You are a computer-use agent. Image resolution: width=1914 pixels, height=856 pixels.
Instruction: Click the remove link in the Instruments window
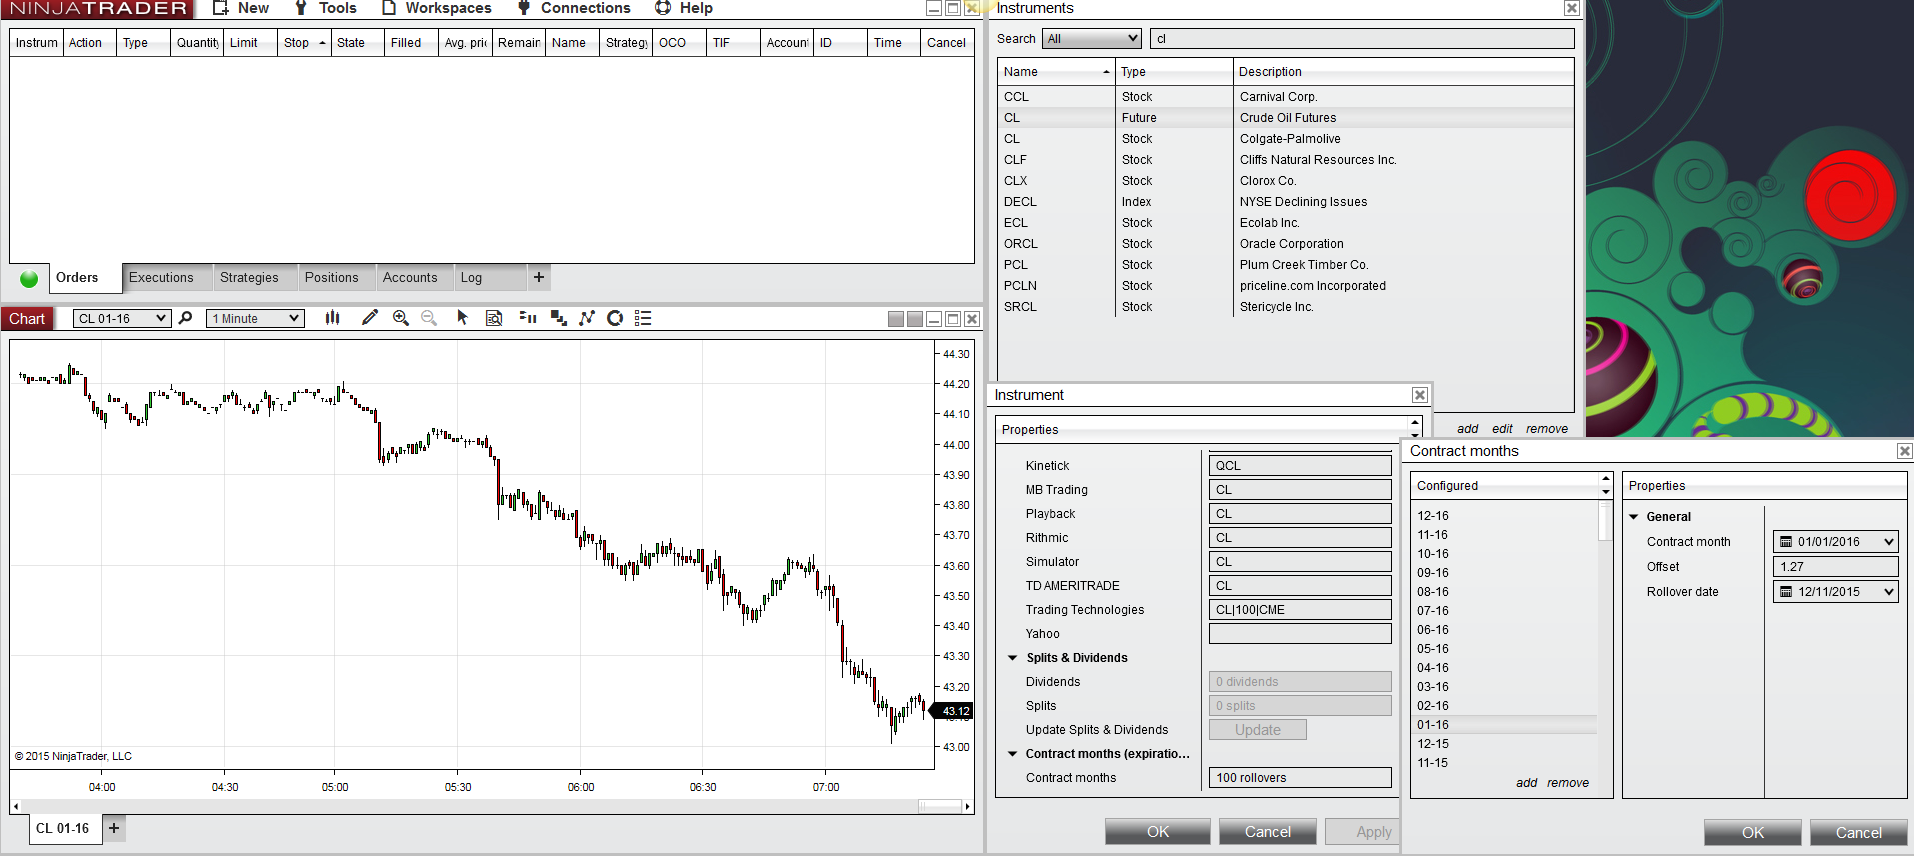coord(1546,429)
